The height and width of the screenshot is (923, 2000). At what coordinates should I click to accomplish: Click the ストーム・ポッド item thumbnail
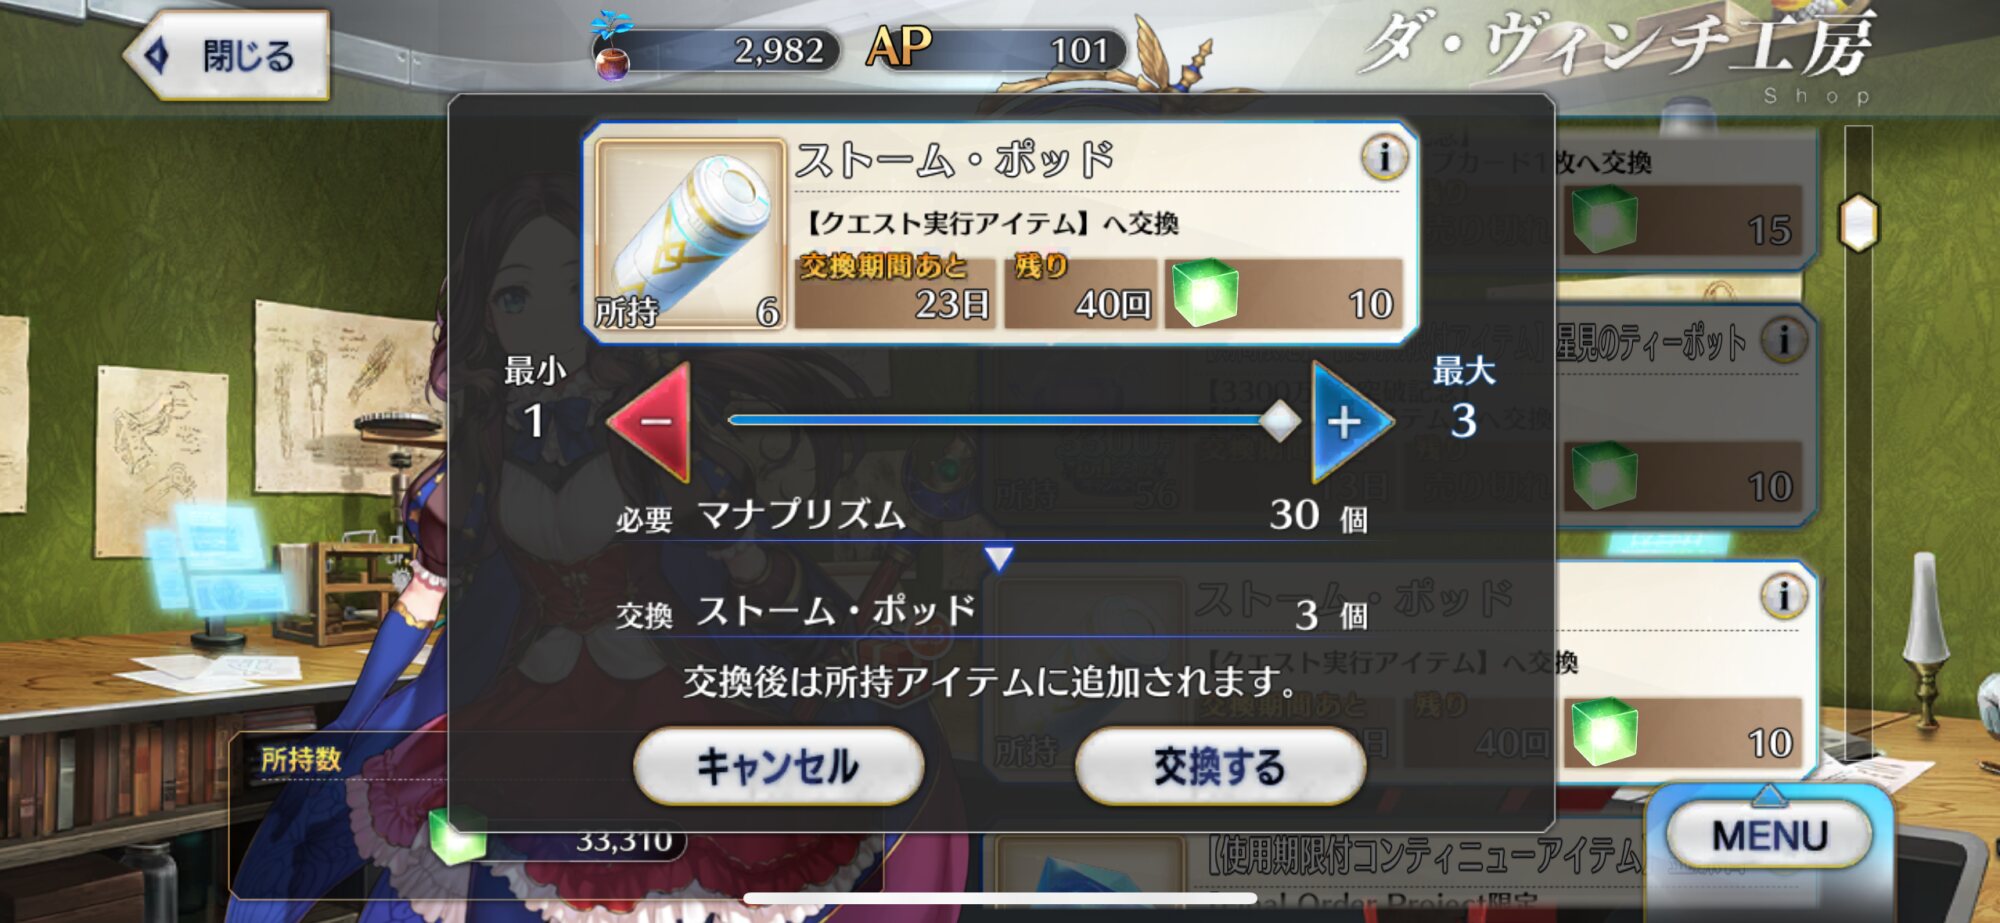click(689, 234)
